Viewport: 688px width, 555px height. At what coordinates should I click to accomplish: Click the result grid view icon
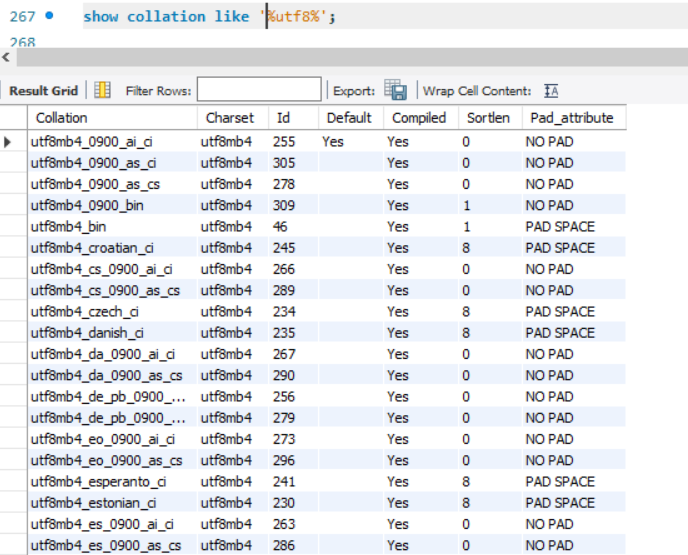point(102,90)
